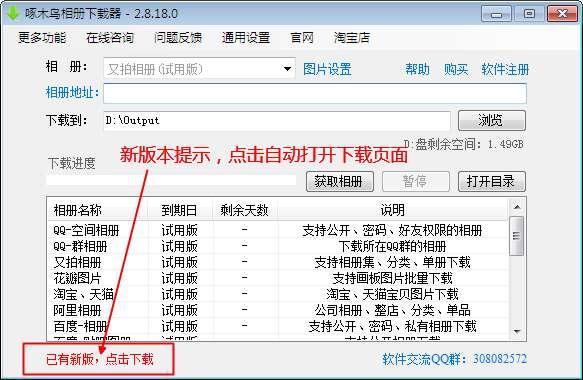Click the 购买 purchase link
This screenshot has height=380, width=583.
point(456,69)
